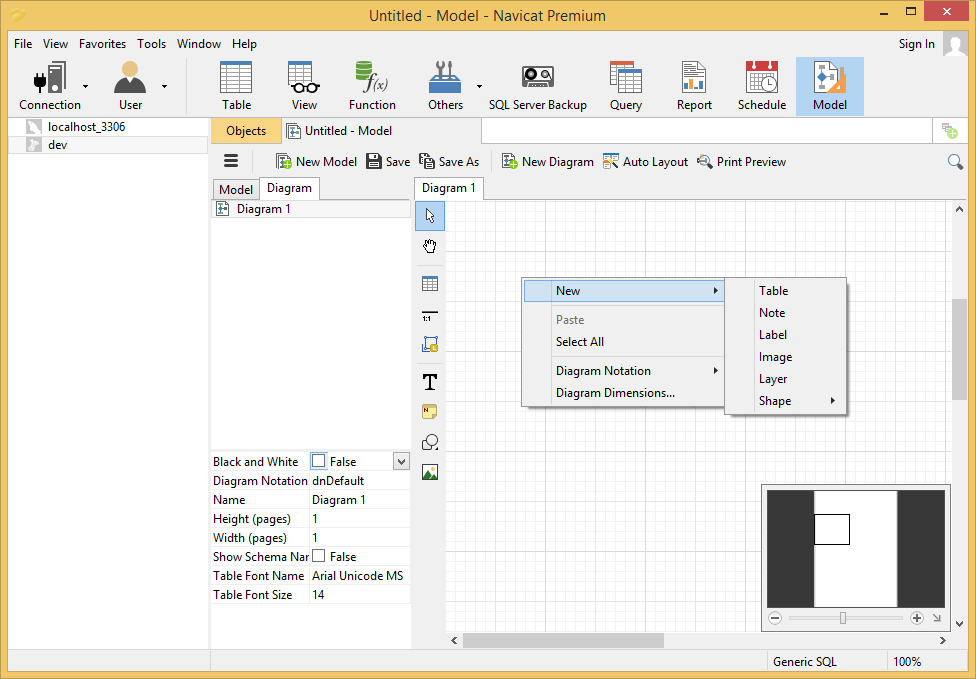
Task: Choose Table from the New submenu
Action: click(773, 291)
